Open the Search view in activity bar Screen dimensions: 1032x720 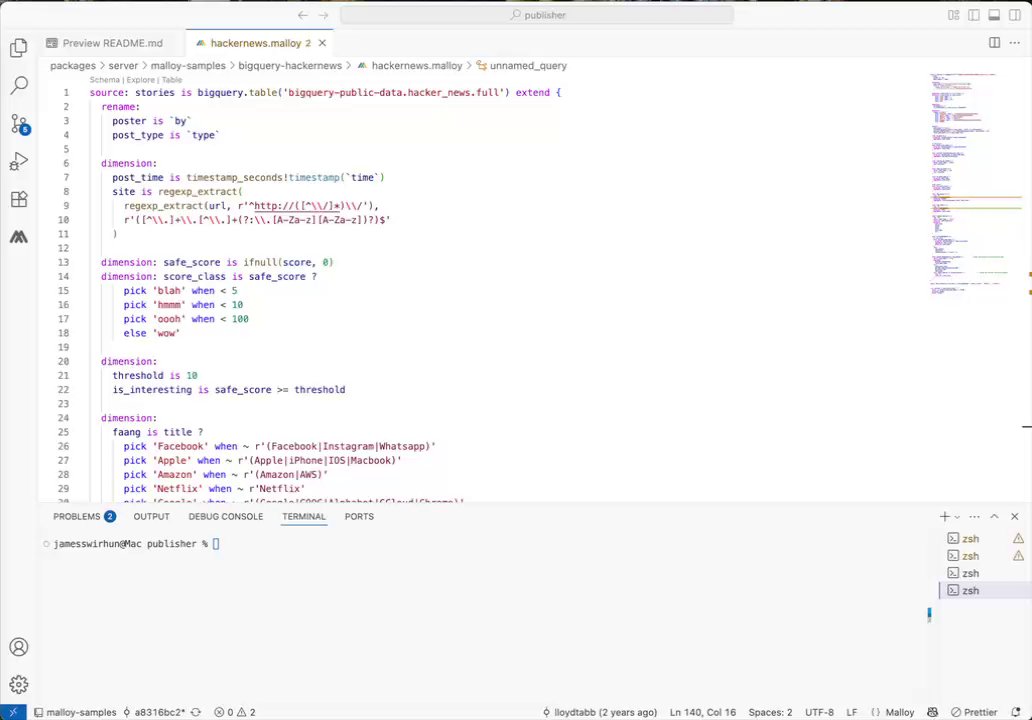[19, 85]
